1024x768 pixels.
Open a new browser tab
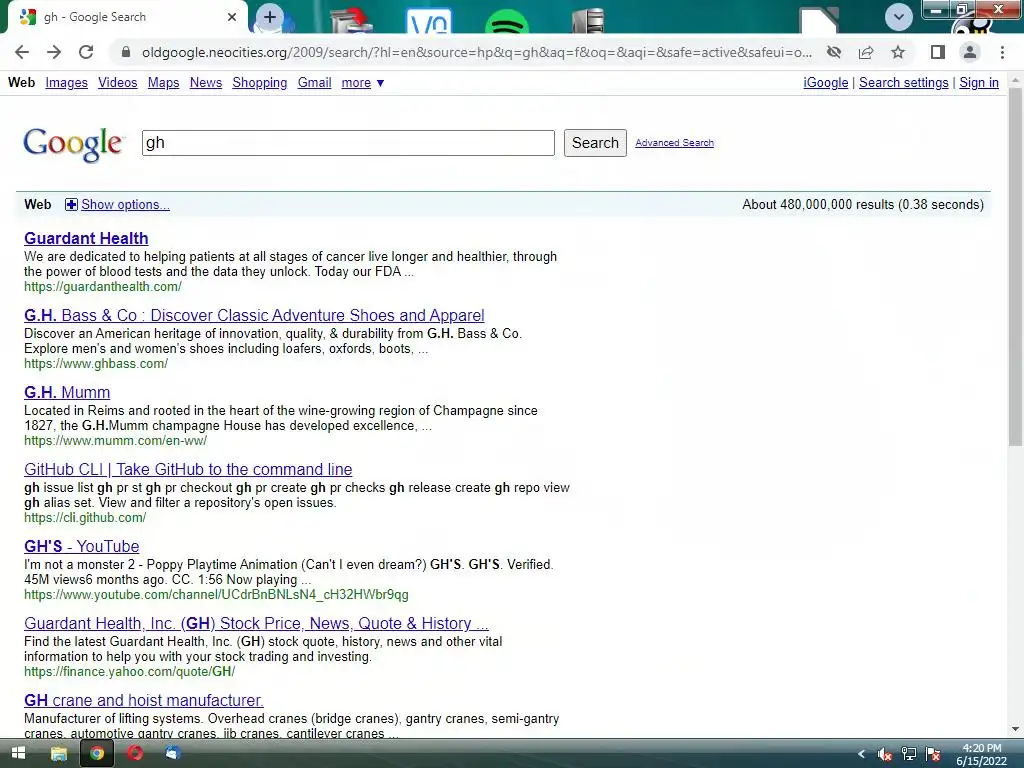pyautogui.click(x=270, y=17)
